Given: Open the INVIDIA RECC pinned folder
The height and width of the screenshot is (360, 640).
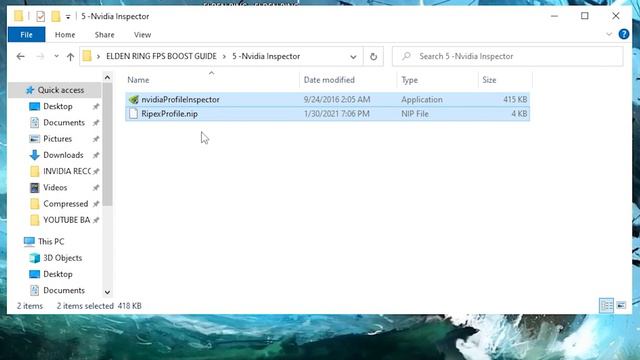Looking at the screenshot, I should [x=67, y=171].
